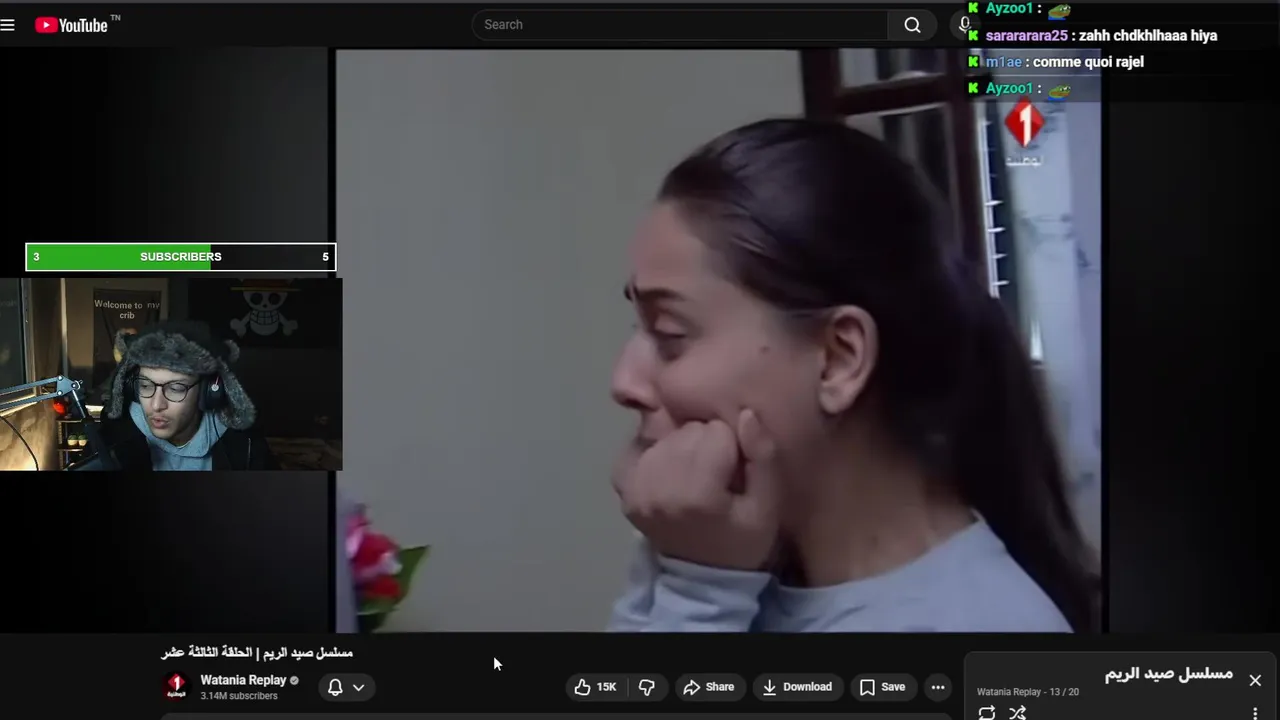Click the SUBSCRIBERS goal progress bar
Screen dimensions: 1280x720
click(x=180, y=257)
